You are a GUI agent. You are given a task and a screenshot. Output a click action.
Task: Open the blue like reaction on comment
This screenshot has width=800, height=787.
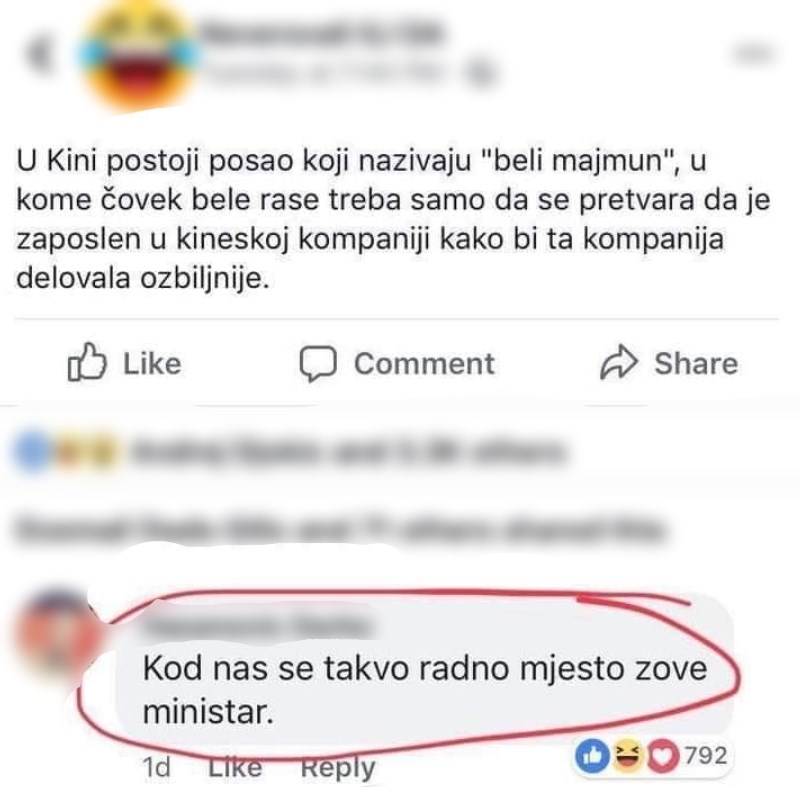coord(592,756)
